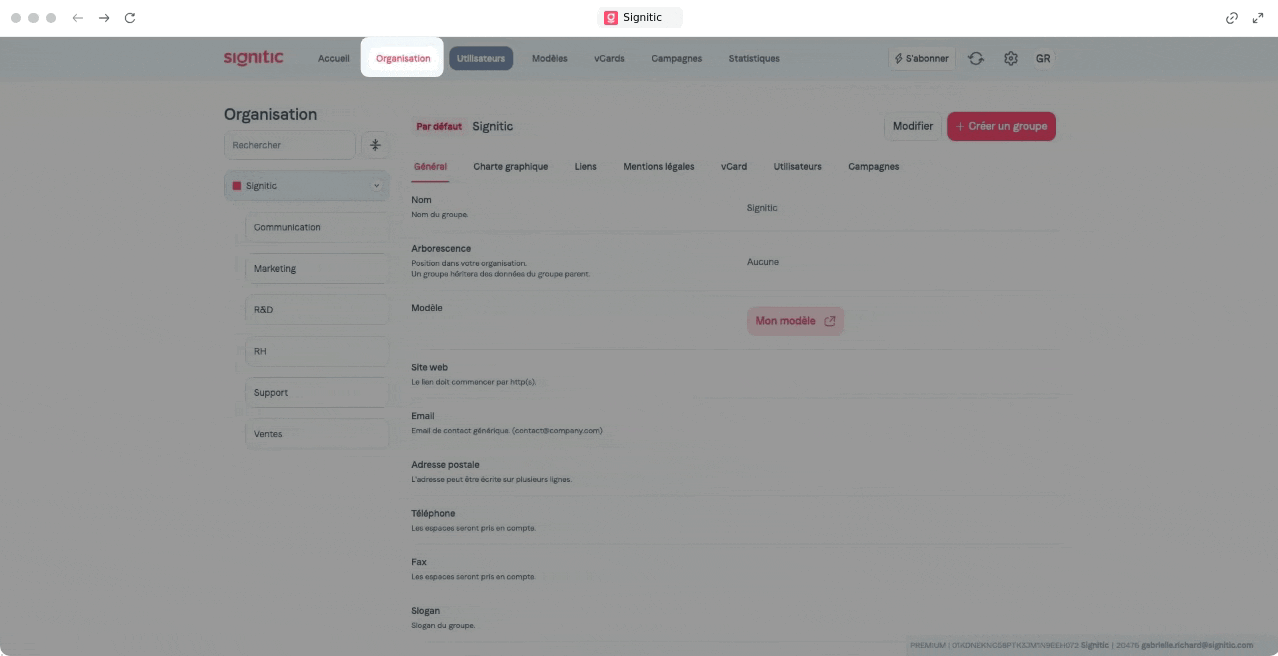Click the expand fullscreen icon in title bar

click(1258, 18)
